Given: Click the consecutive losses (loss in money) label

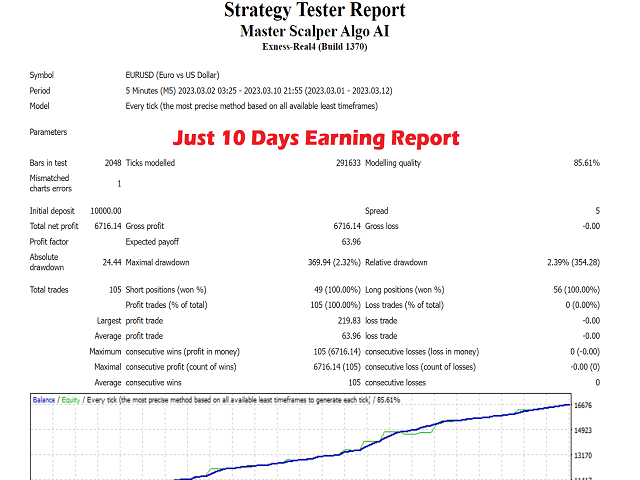Looking at the screenshot, I should click(x=422, y=352).
